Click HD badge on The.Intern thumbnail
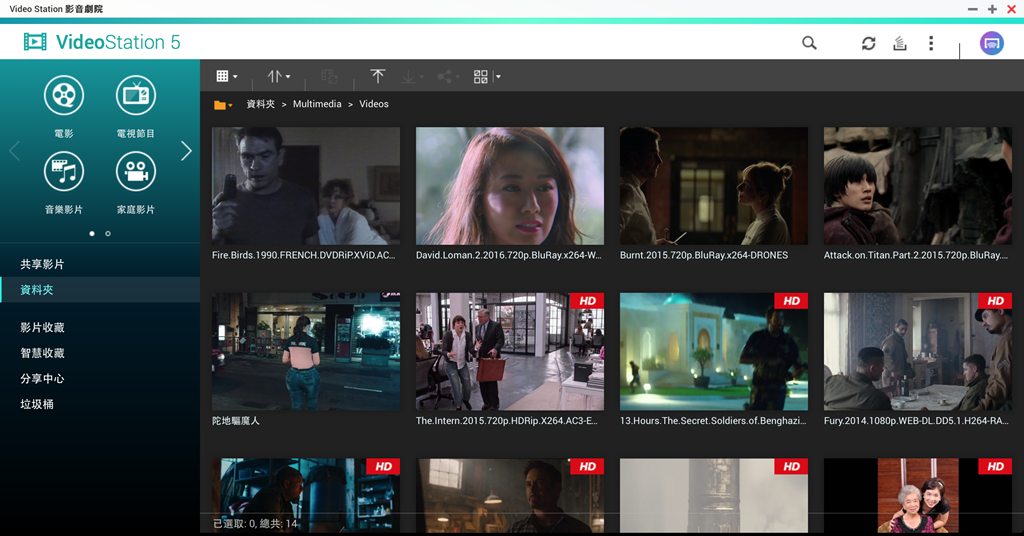Image resolution: width=1024 pixels, height=536 pixels. click(587, 301)
